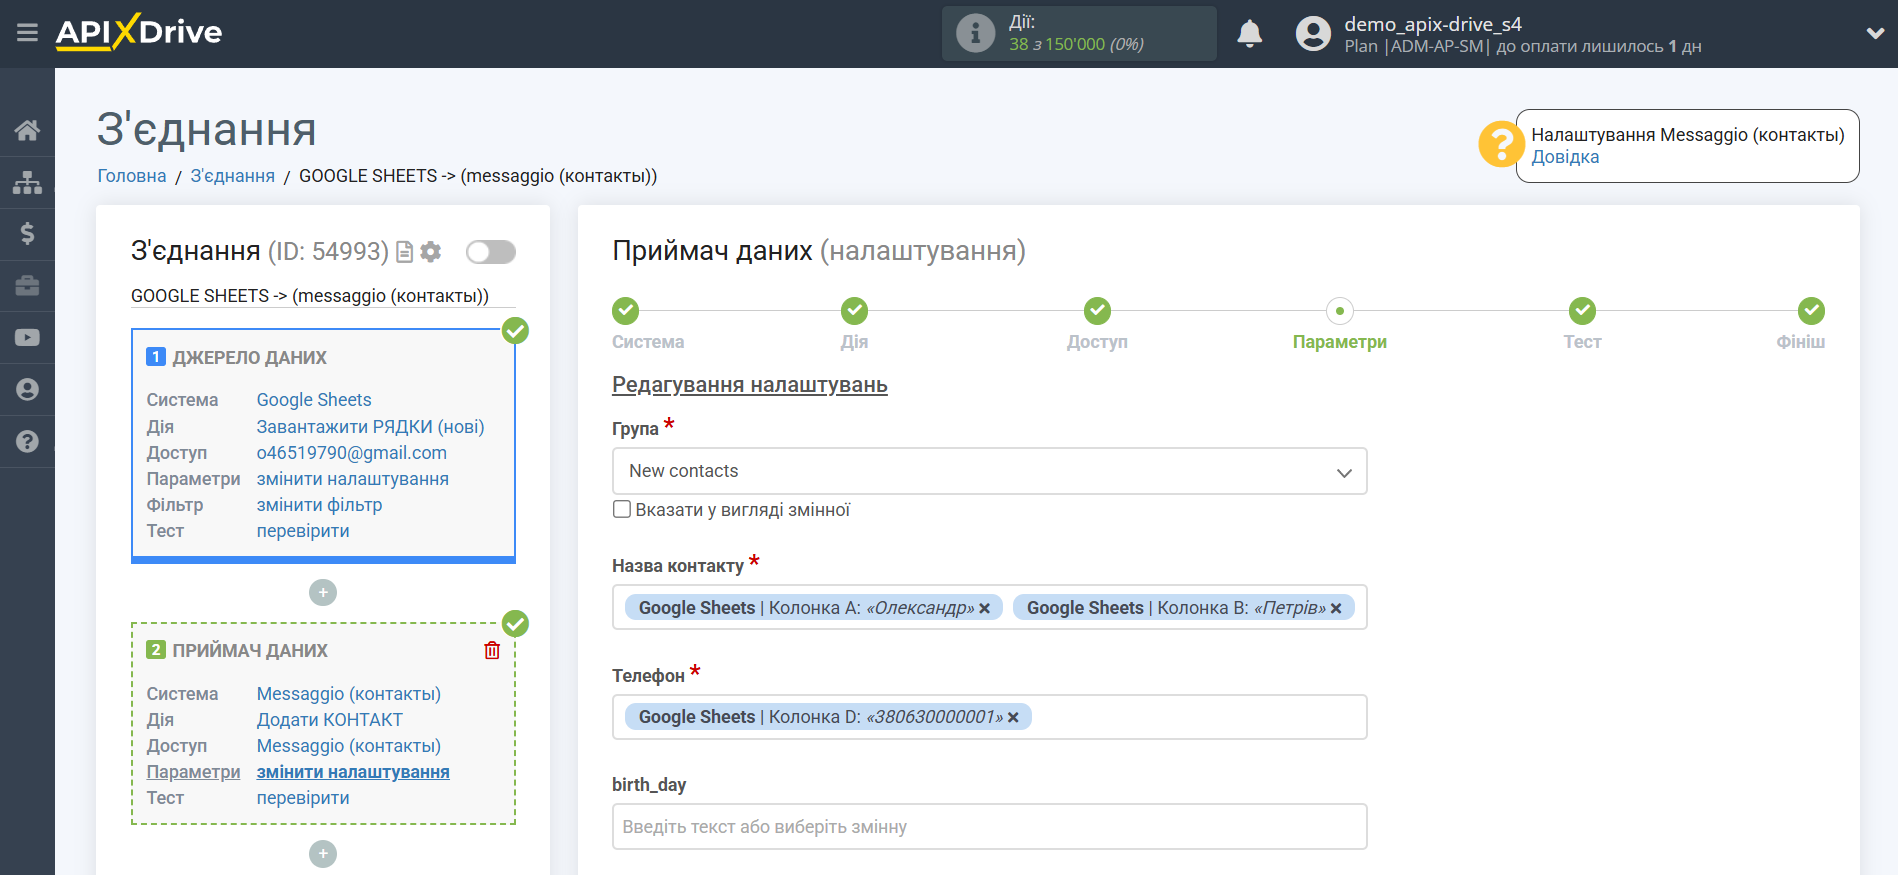
Task: Click receiver block green checkmark
Action: (x=515, y=624)
